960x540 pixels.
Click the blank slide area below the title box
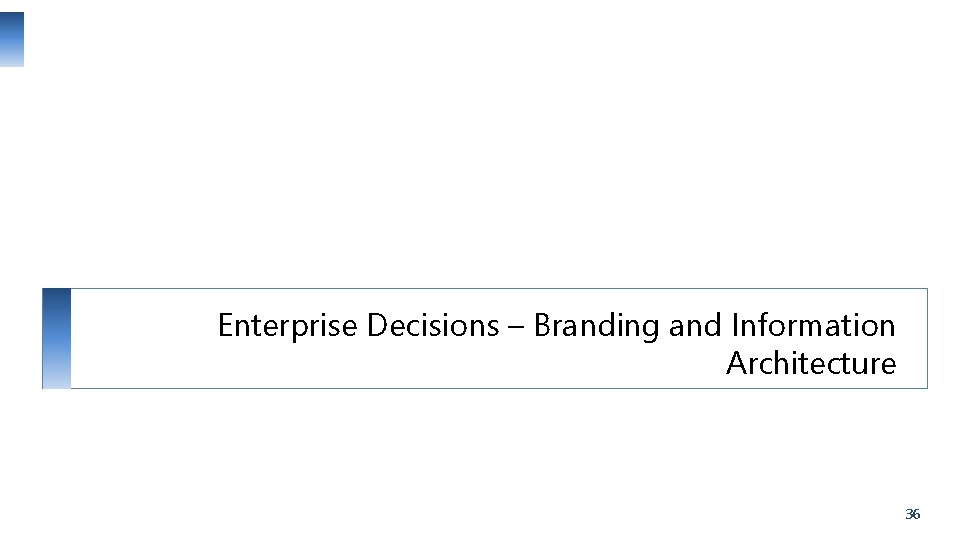click(480, 460)
